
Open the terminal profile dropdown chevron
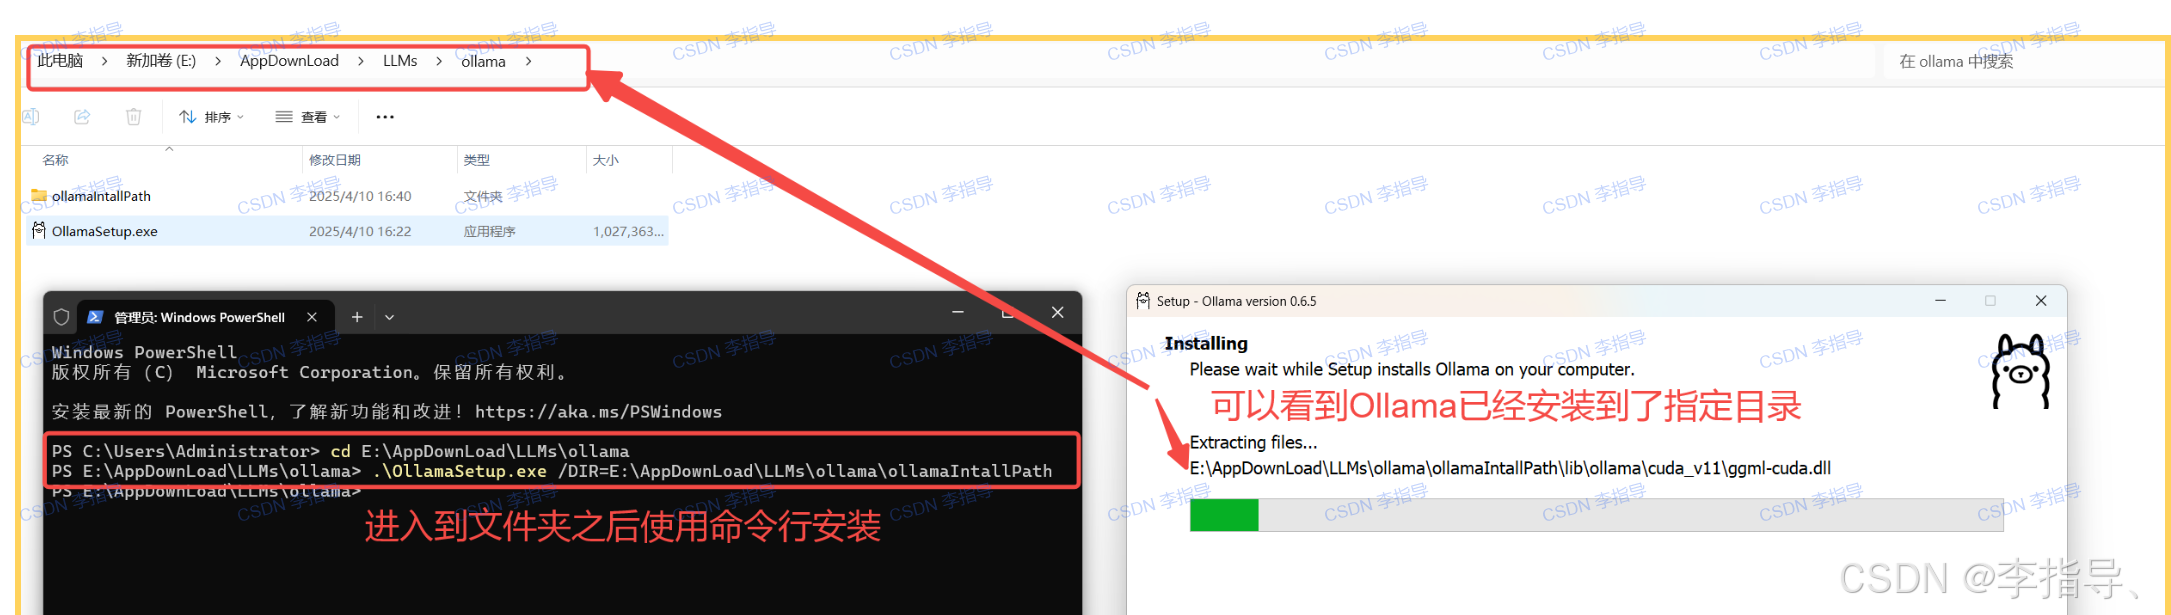pos(389,317)
